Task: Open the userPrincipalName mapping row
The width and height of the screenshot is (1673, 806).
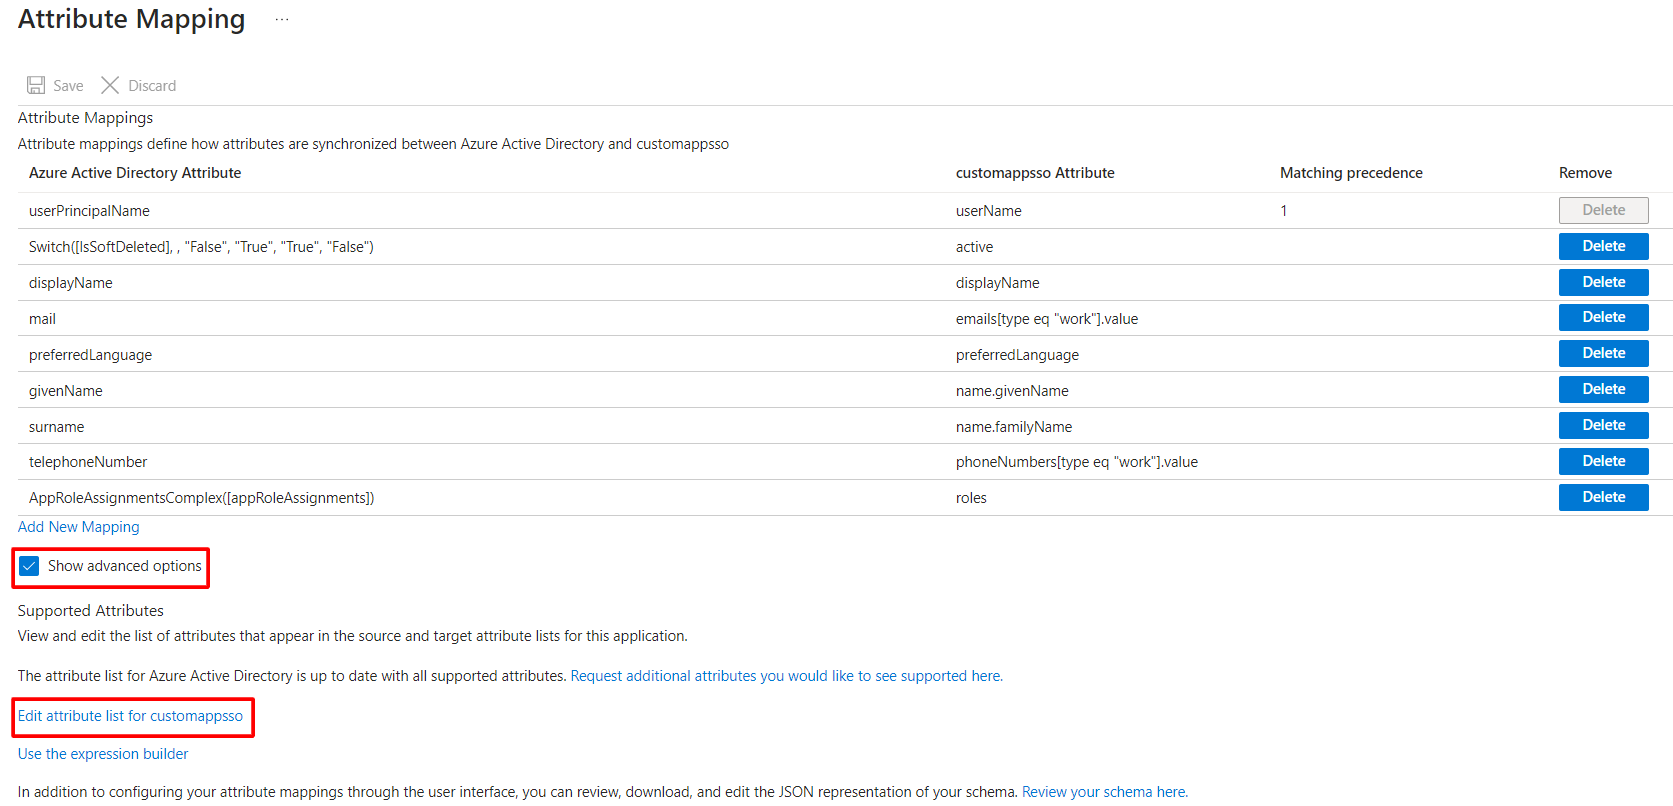Action: point(89,211)
